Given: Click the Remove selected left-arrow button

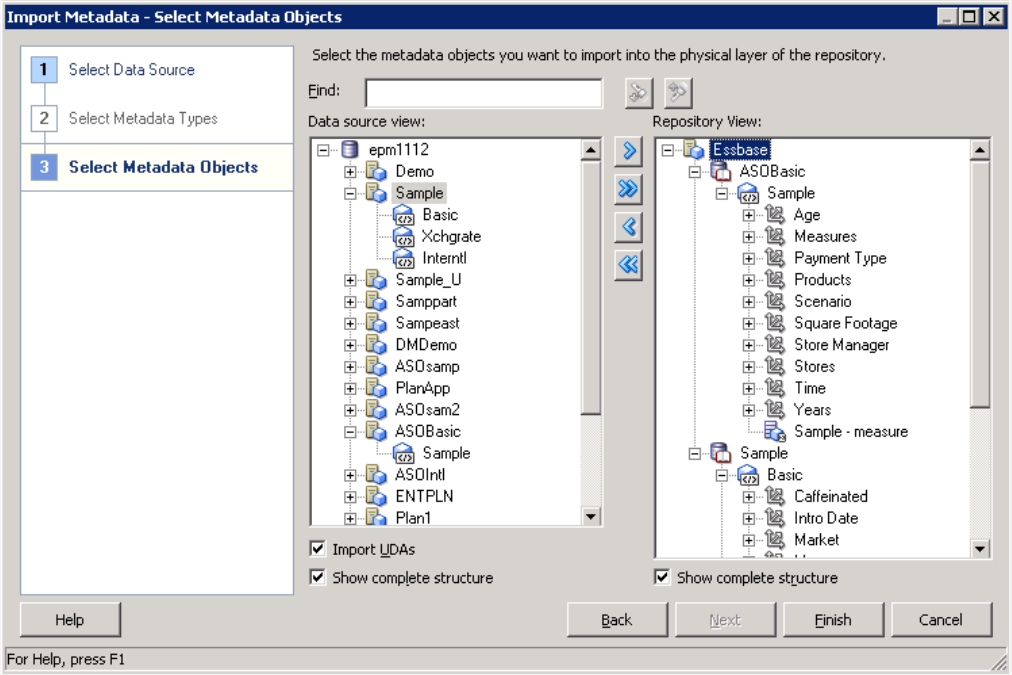Looking at the screenshot, I should 629,227.
